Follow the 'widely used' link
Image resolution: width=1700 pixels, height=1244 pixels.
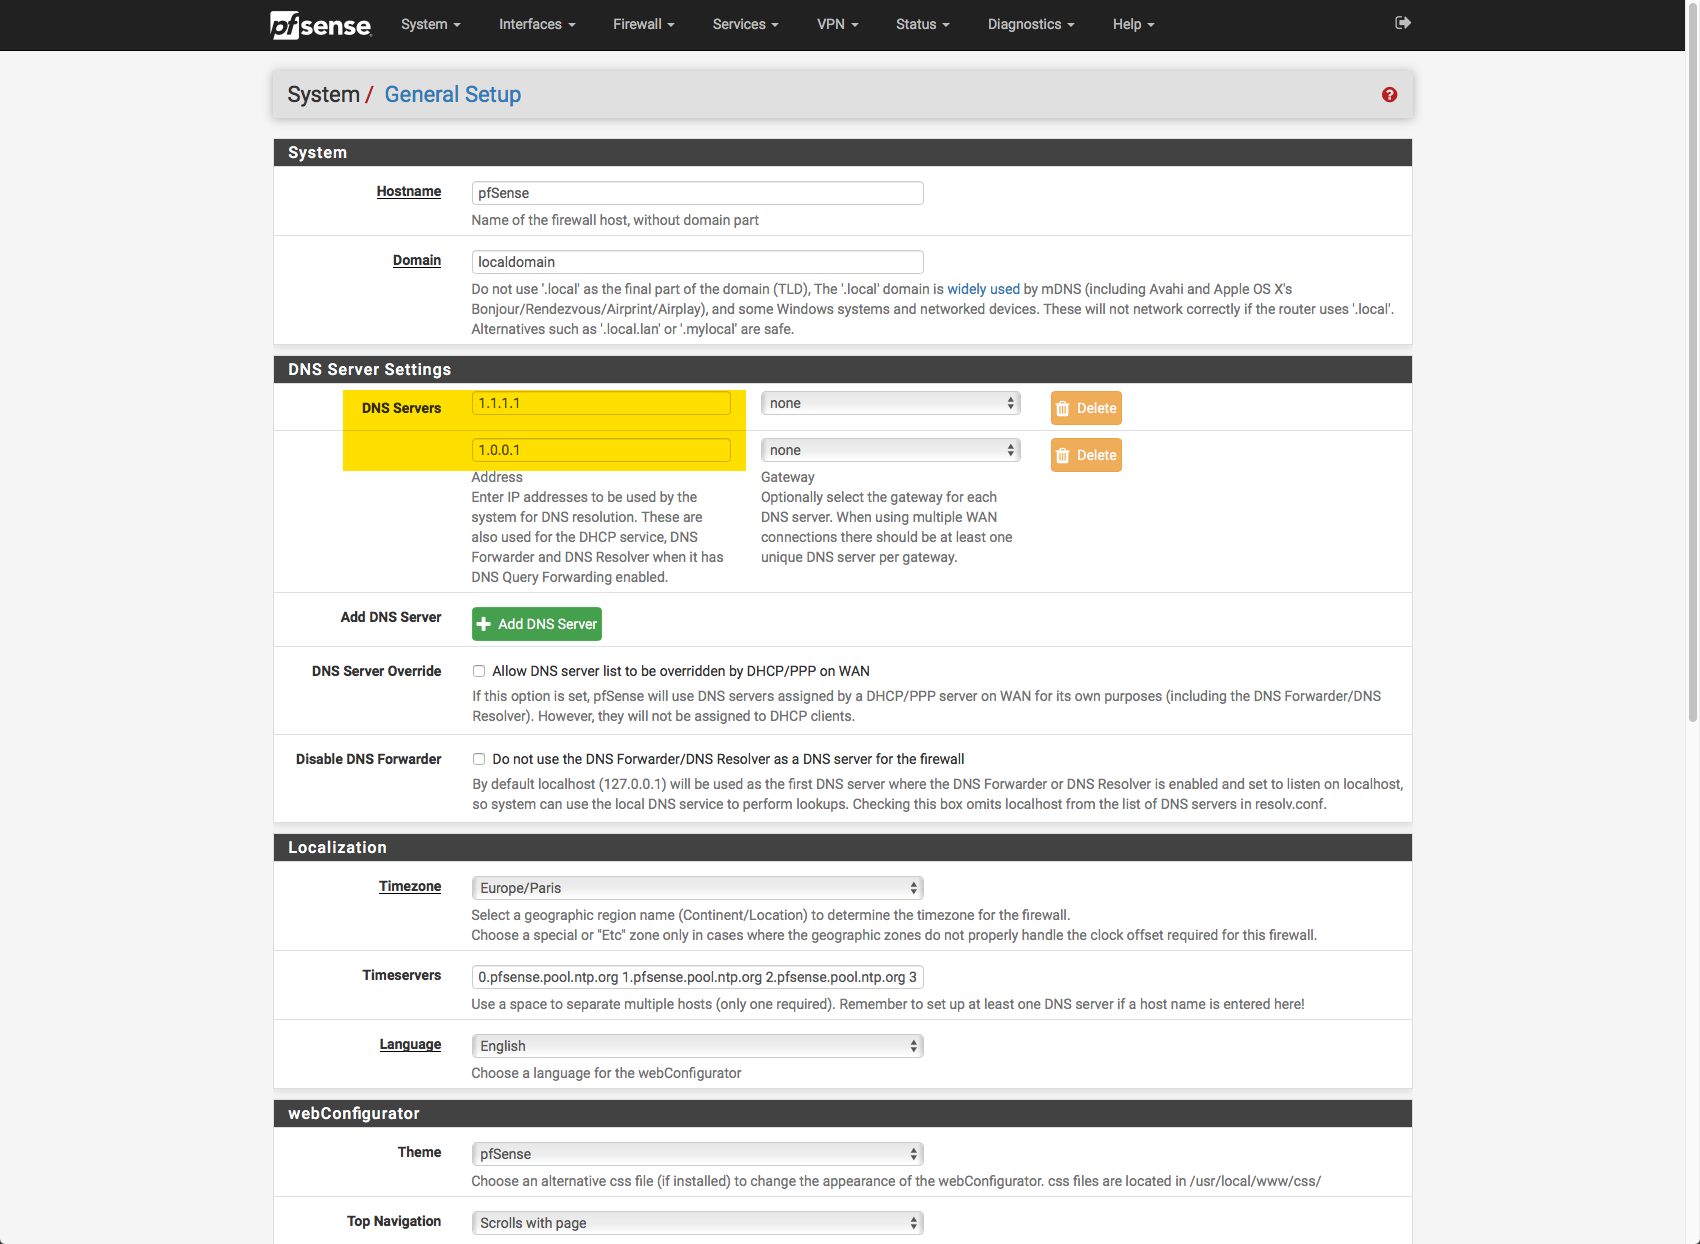click(983, 289)
